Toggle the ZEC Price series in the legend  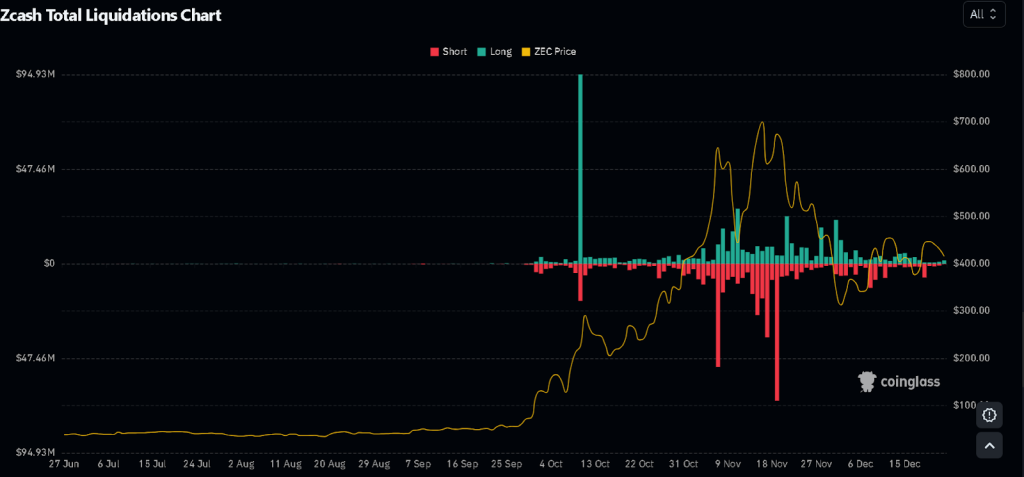(549, 52)
